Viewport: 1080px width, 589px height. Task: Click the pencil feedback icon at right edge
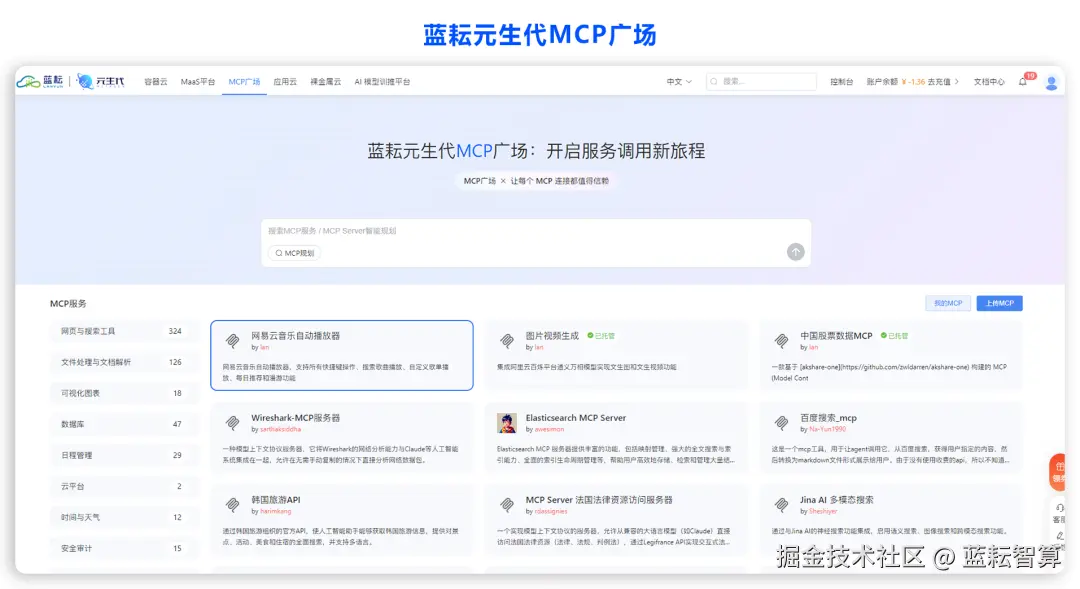[1059, 536]
